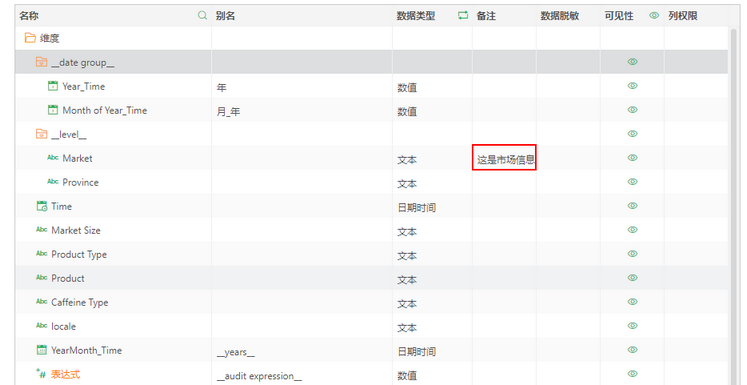
Task: Toggle visibility of the Market field
Action: 632,158
